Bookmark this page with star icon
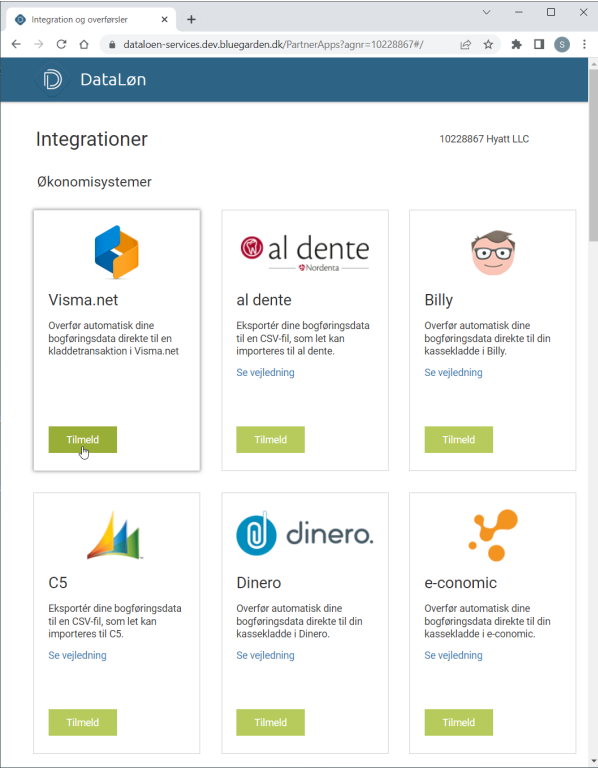Screen dimensions: 598x771 488,44
